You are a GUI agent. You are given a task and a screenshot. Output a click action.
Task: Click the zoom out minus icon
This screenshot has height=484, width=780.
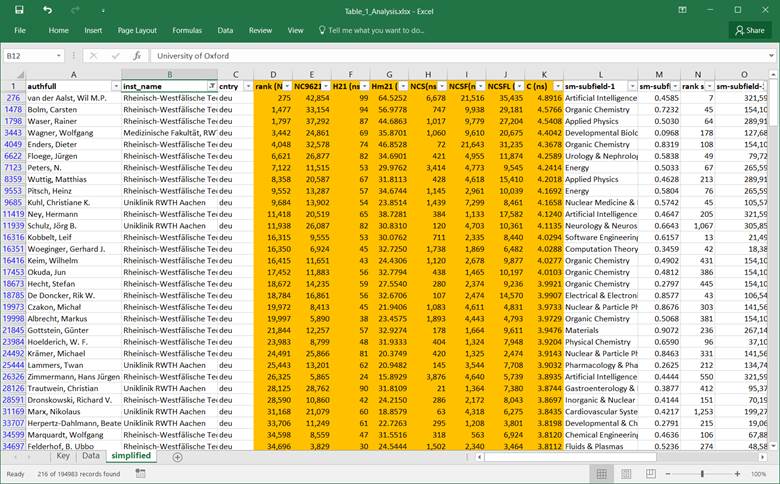[x=668, y=474]
